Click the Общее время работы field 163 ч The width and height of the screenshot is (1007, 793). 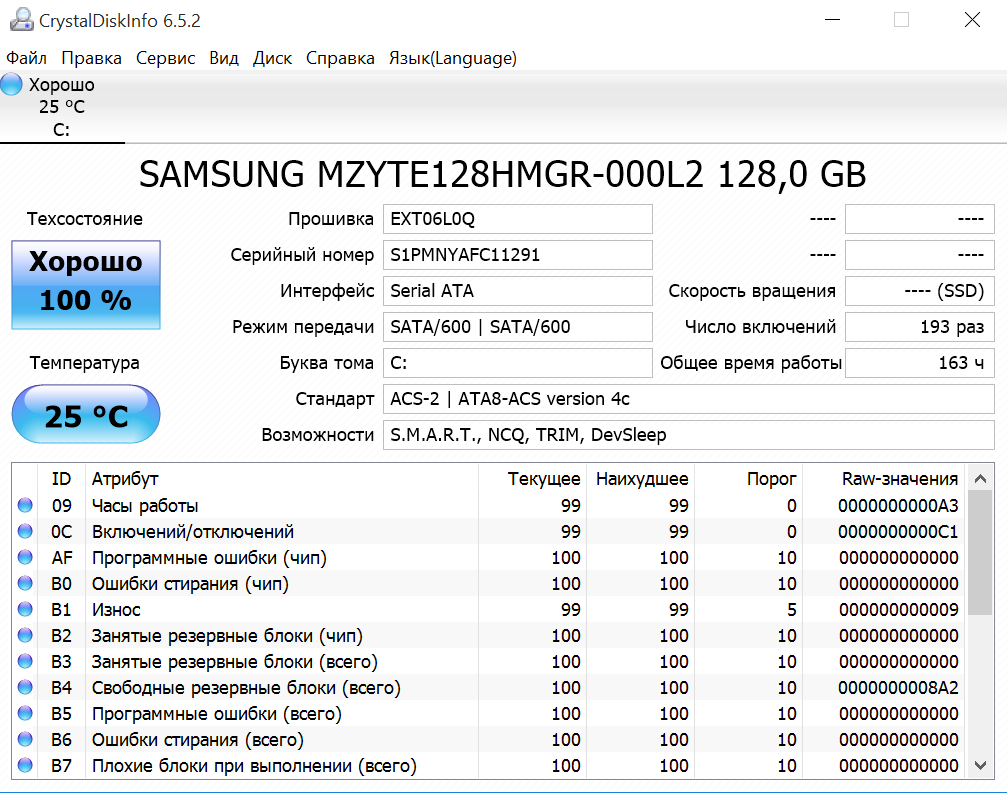920,363
